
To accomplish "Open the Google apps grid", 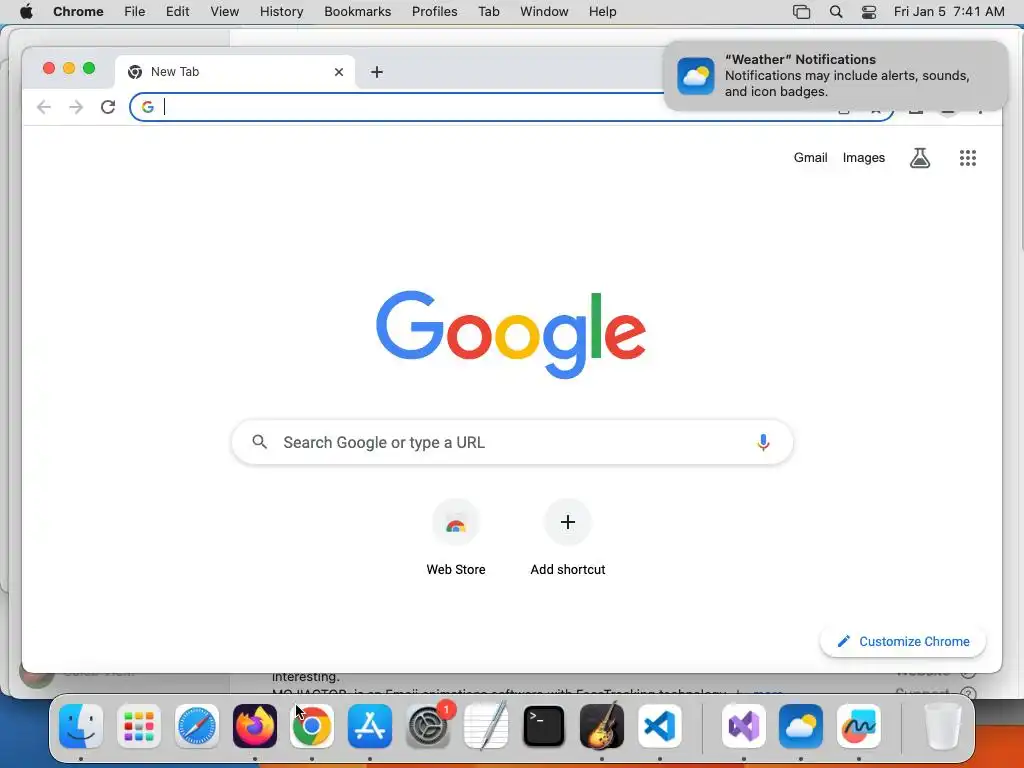I will [967, 157].
